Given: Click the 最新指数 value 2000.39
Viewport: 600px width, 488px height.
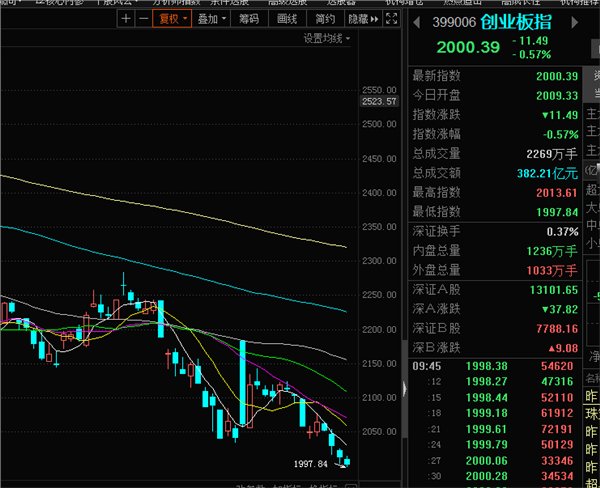Looking at the screenshot, I should 557,76.
